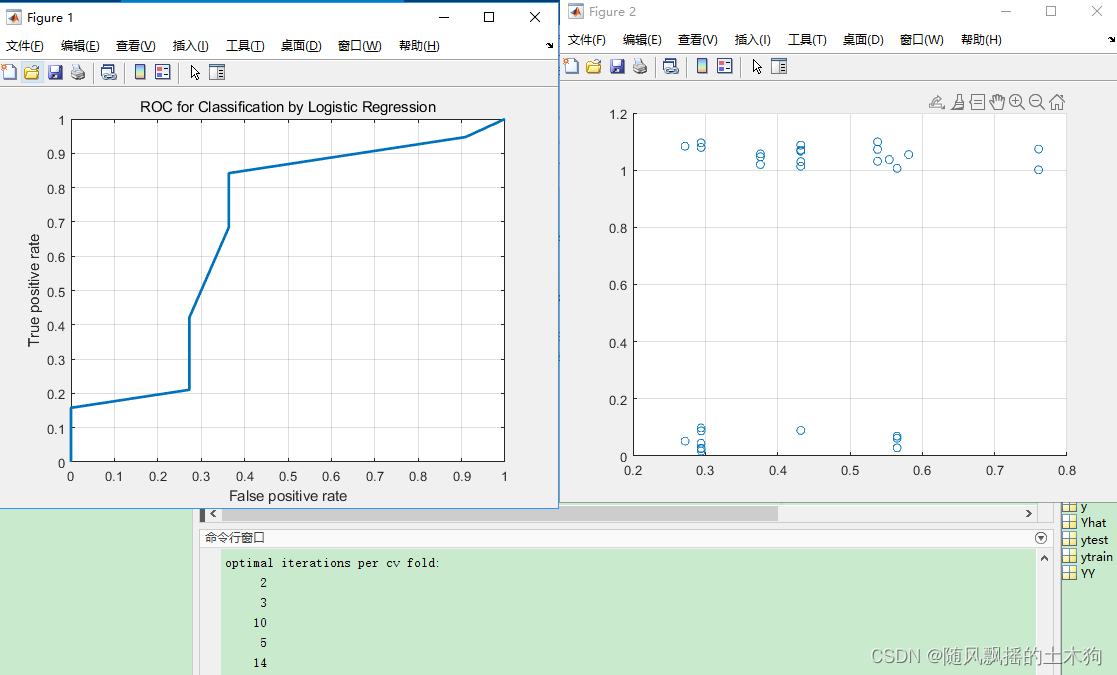Select the zoom out tool above Figure 2 plot
This screenshot has height=675, width=1117.
[1037, 103]
